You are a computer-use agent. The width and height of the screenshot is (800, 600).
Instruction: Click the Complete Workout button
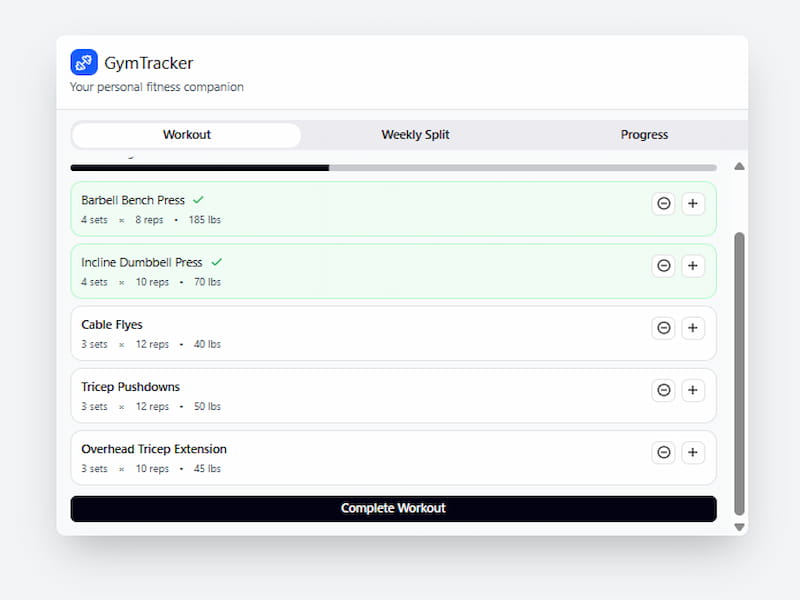393,508
